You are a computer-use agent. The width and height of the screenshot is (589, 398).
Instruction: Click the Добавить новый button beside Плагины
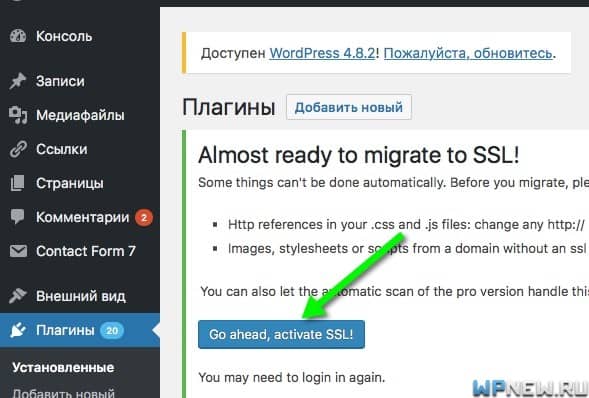click(x=349, y=107)
